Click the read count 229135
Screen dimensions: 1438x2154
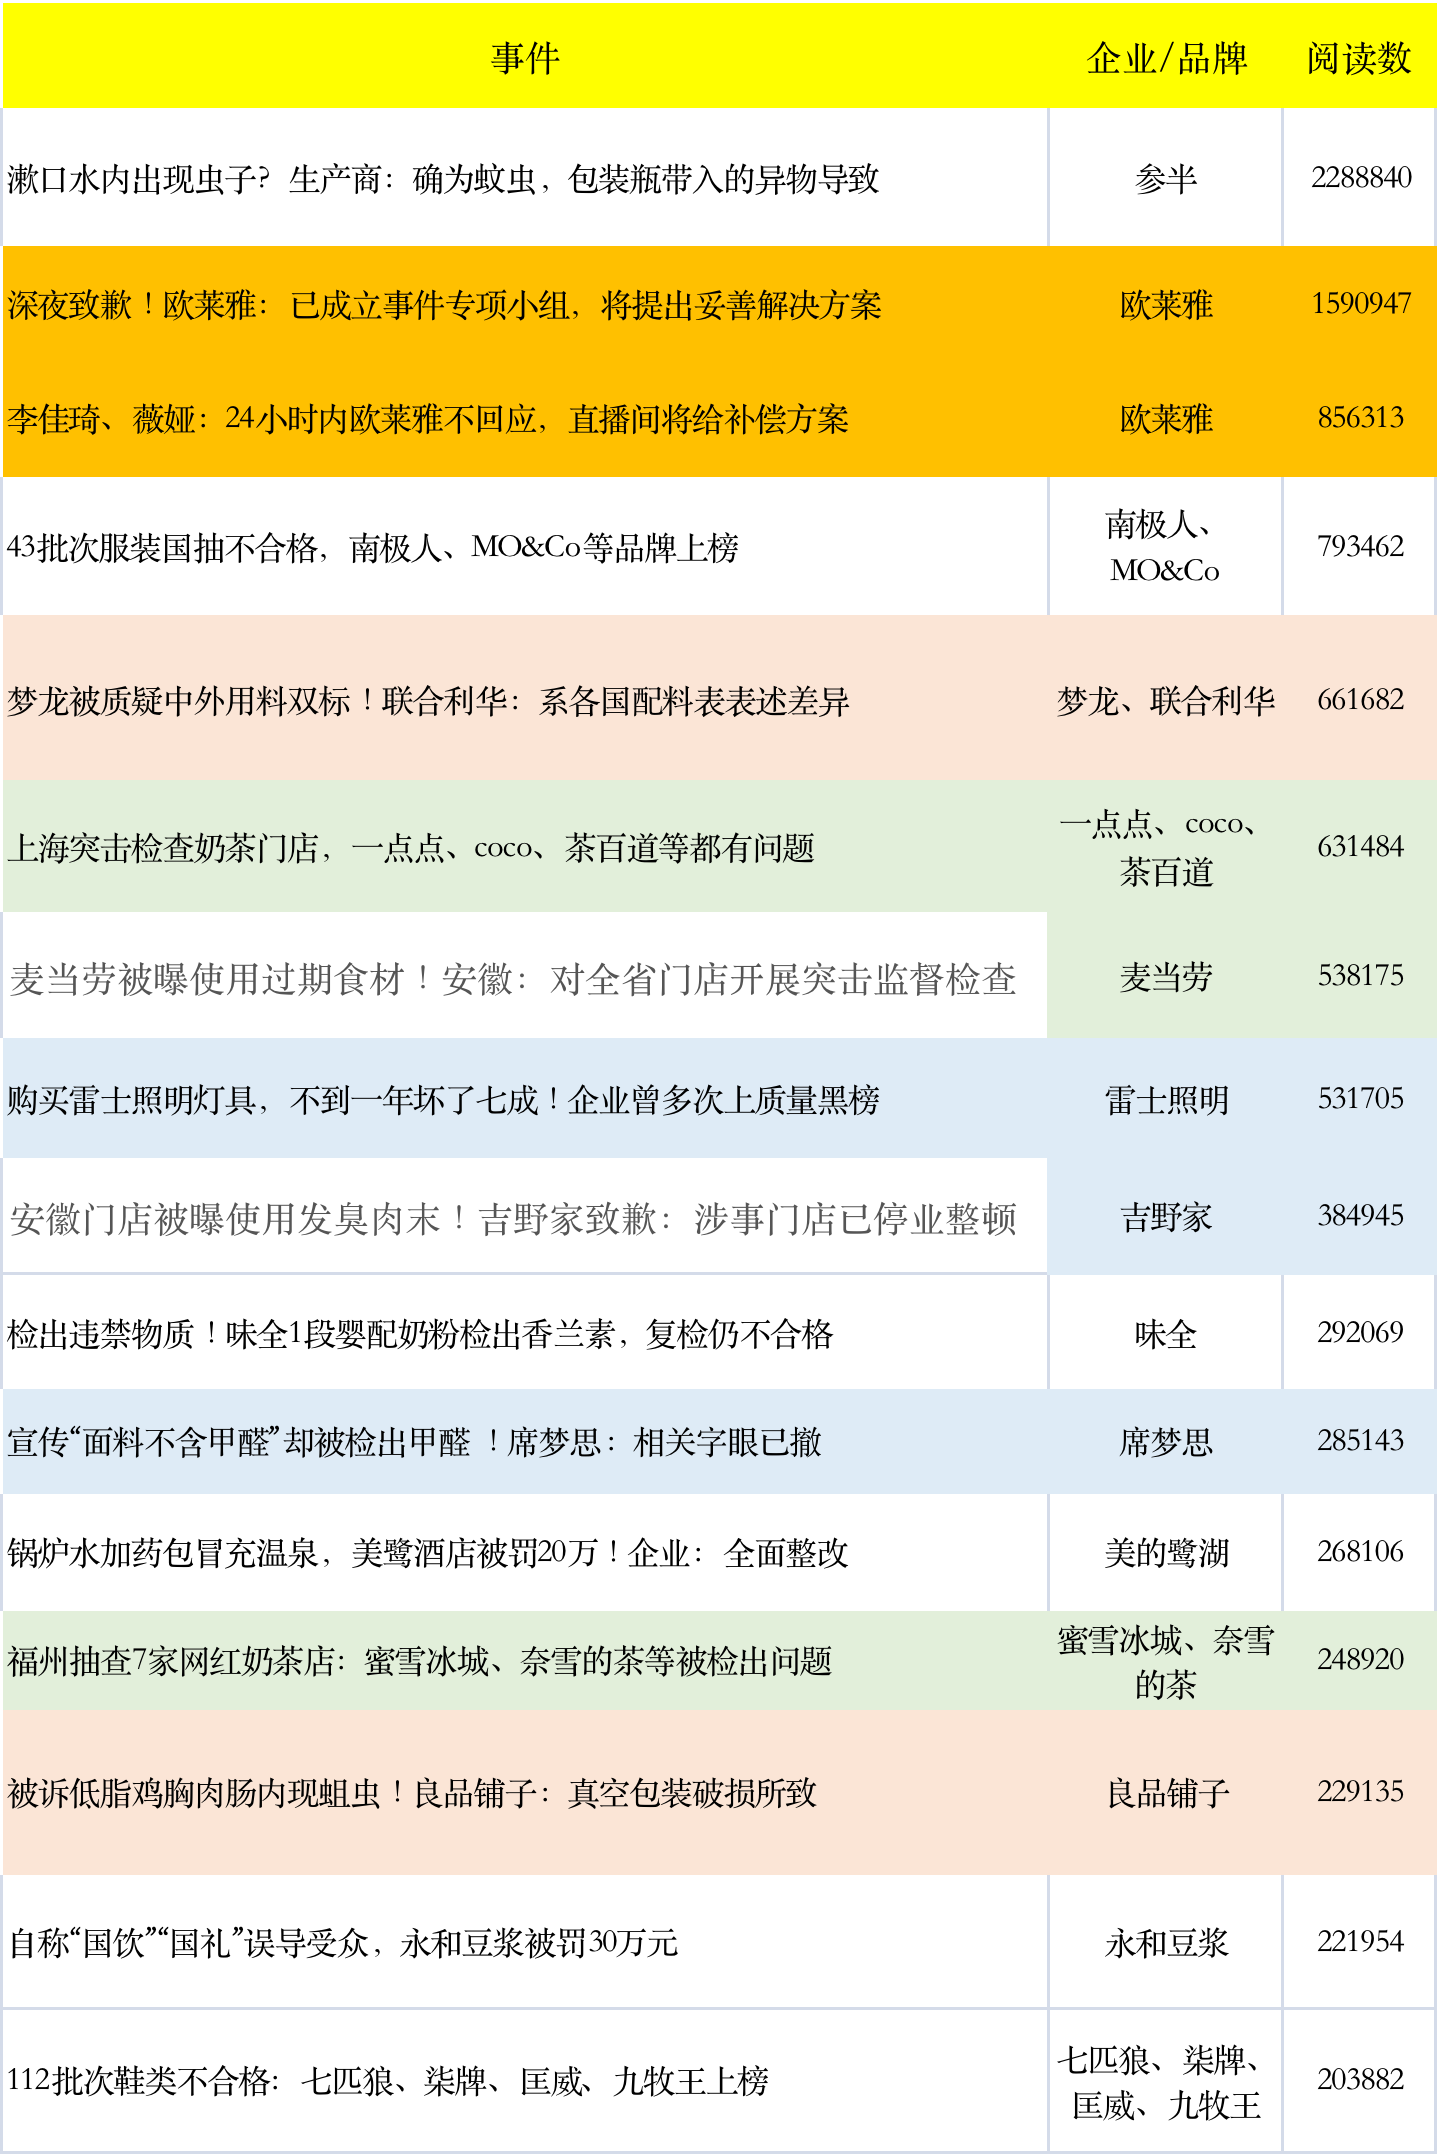pos(1361,1792)
